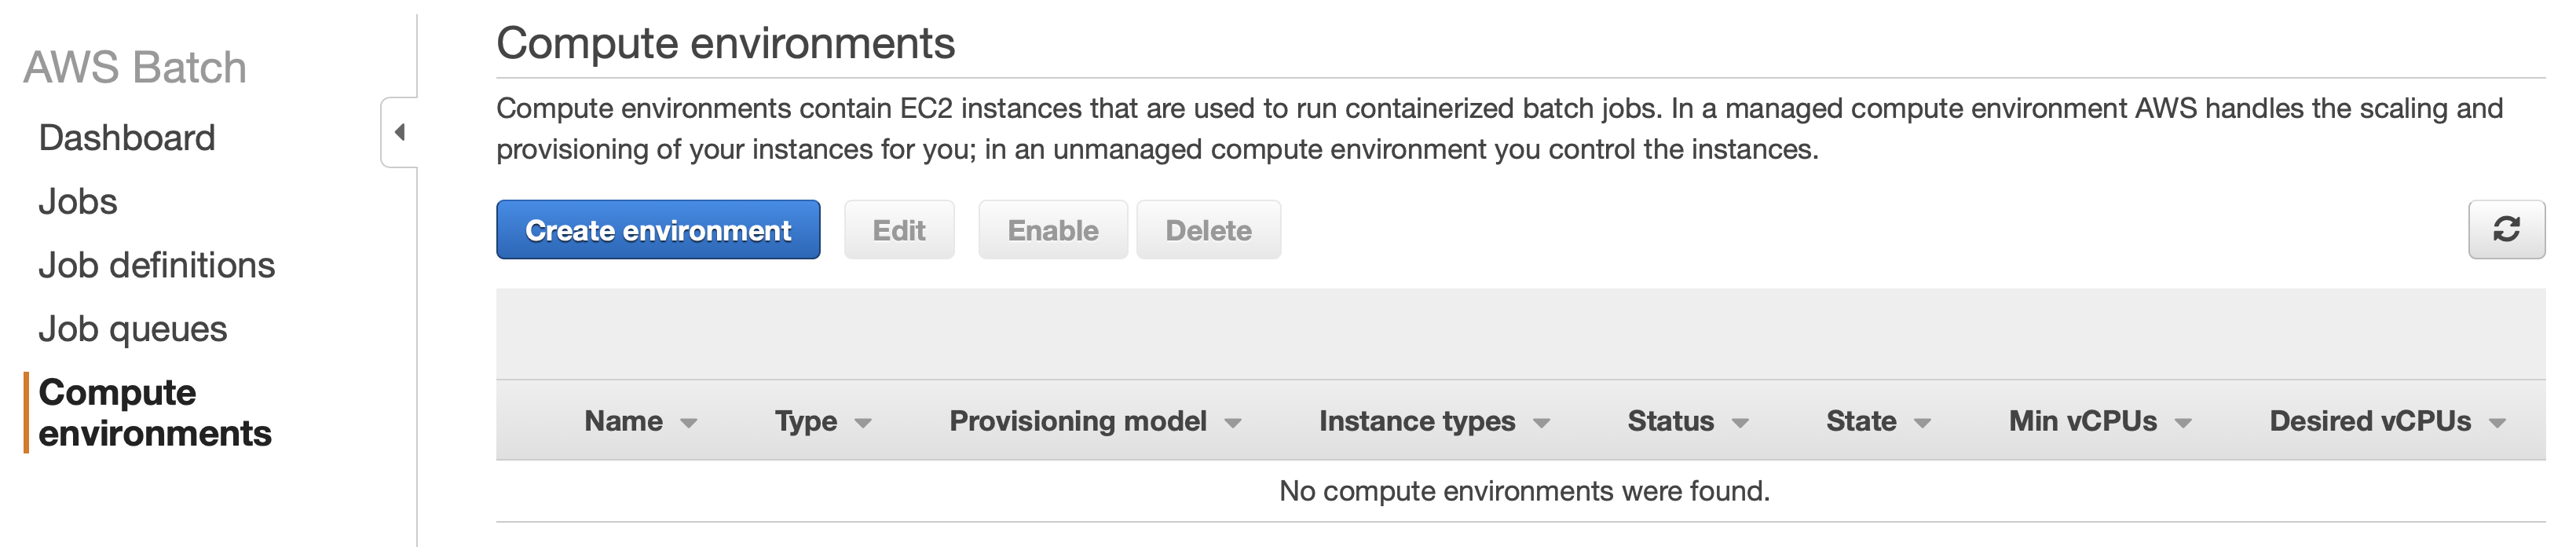This screenshot has height=547, width=2576.
Task: Sort by Type column arrow
Action: pyautogui.click(x=863, y=424)
